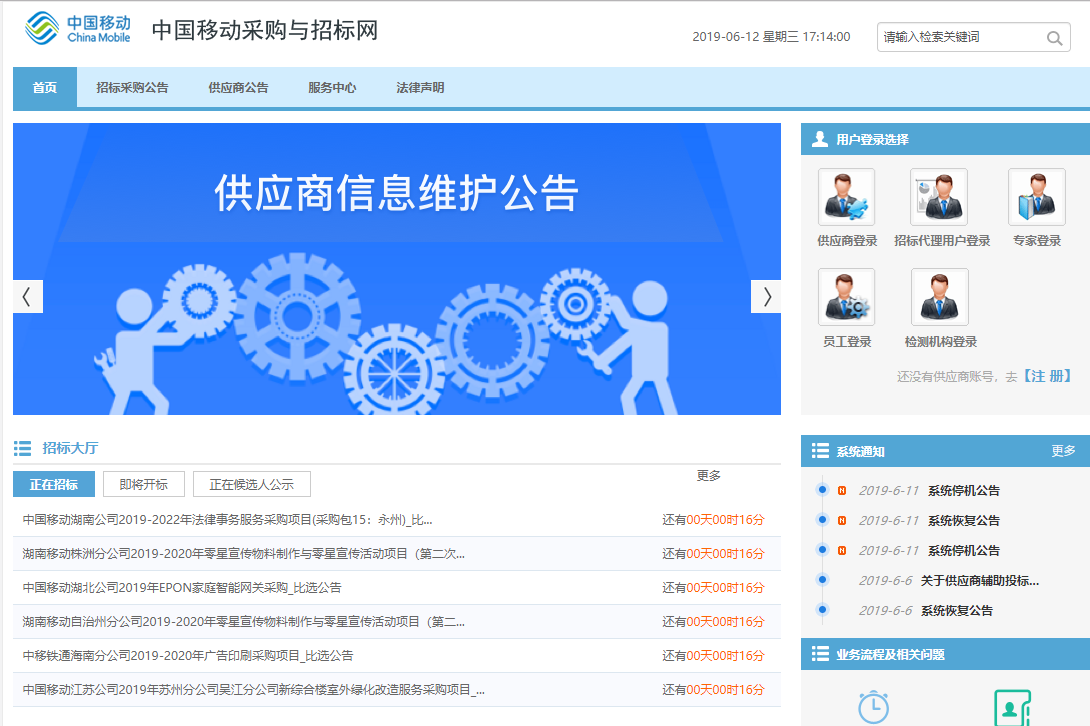This screenshot has width=1090, height=726.
Task: Open the third notice 系统停机公告
Action: click(964, 550)
